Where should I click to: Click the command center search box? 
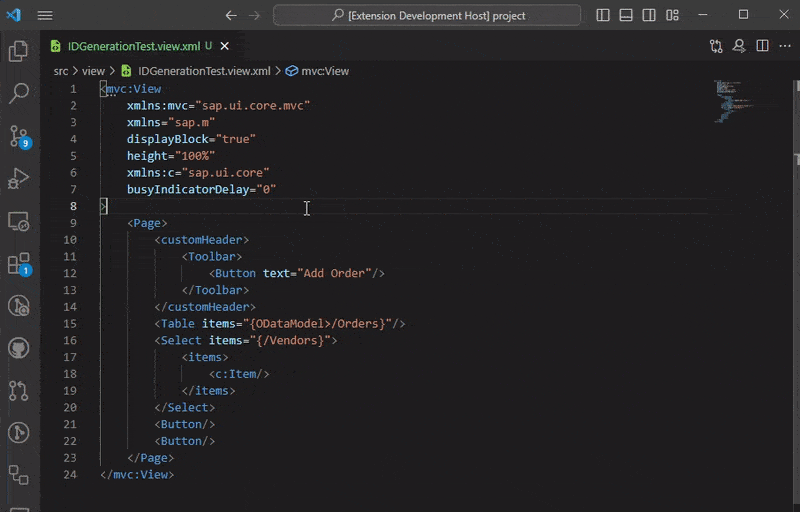point(427,15)
